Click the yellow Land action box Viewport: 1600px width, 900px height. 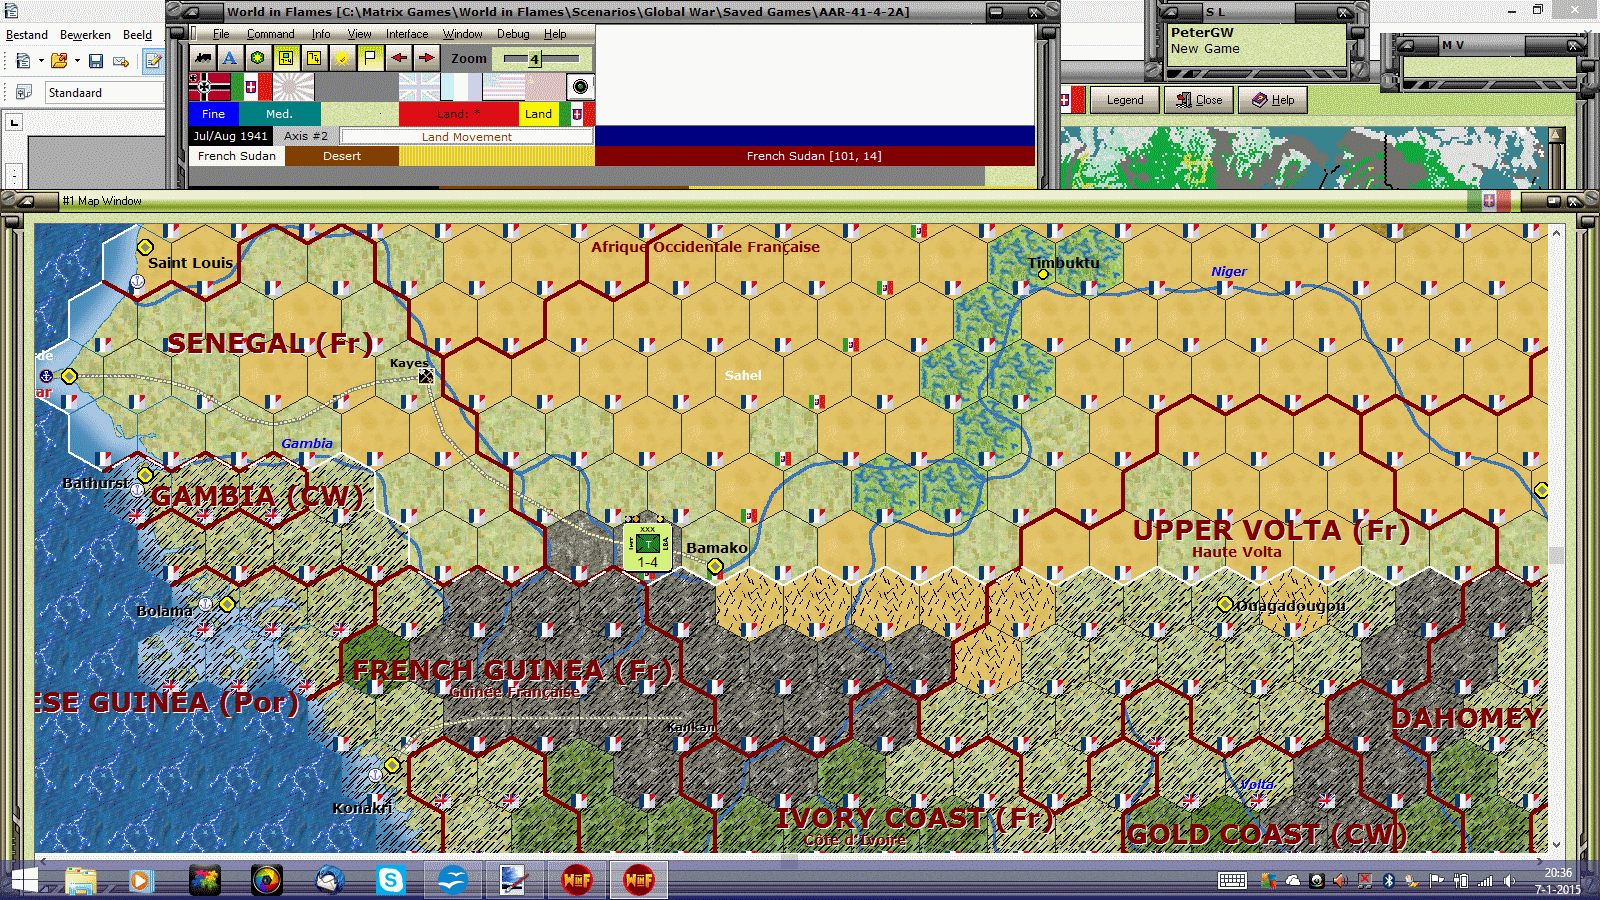538,114
